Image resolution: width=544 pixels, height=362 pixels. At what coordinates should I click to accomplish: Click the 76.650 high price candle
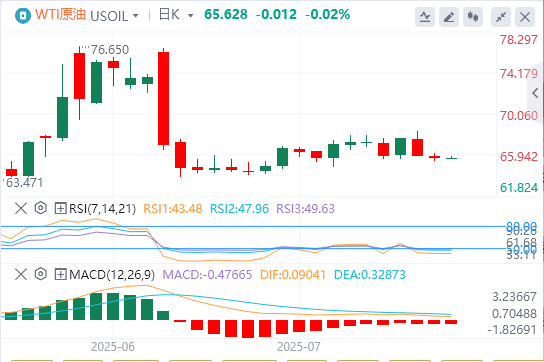point(79,76)
